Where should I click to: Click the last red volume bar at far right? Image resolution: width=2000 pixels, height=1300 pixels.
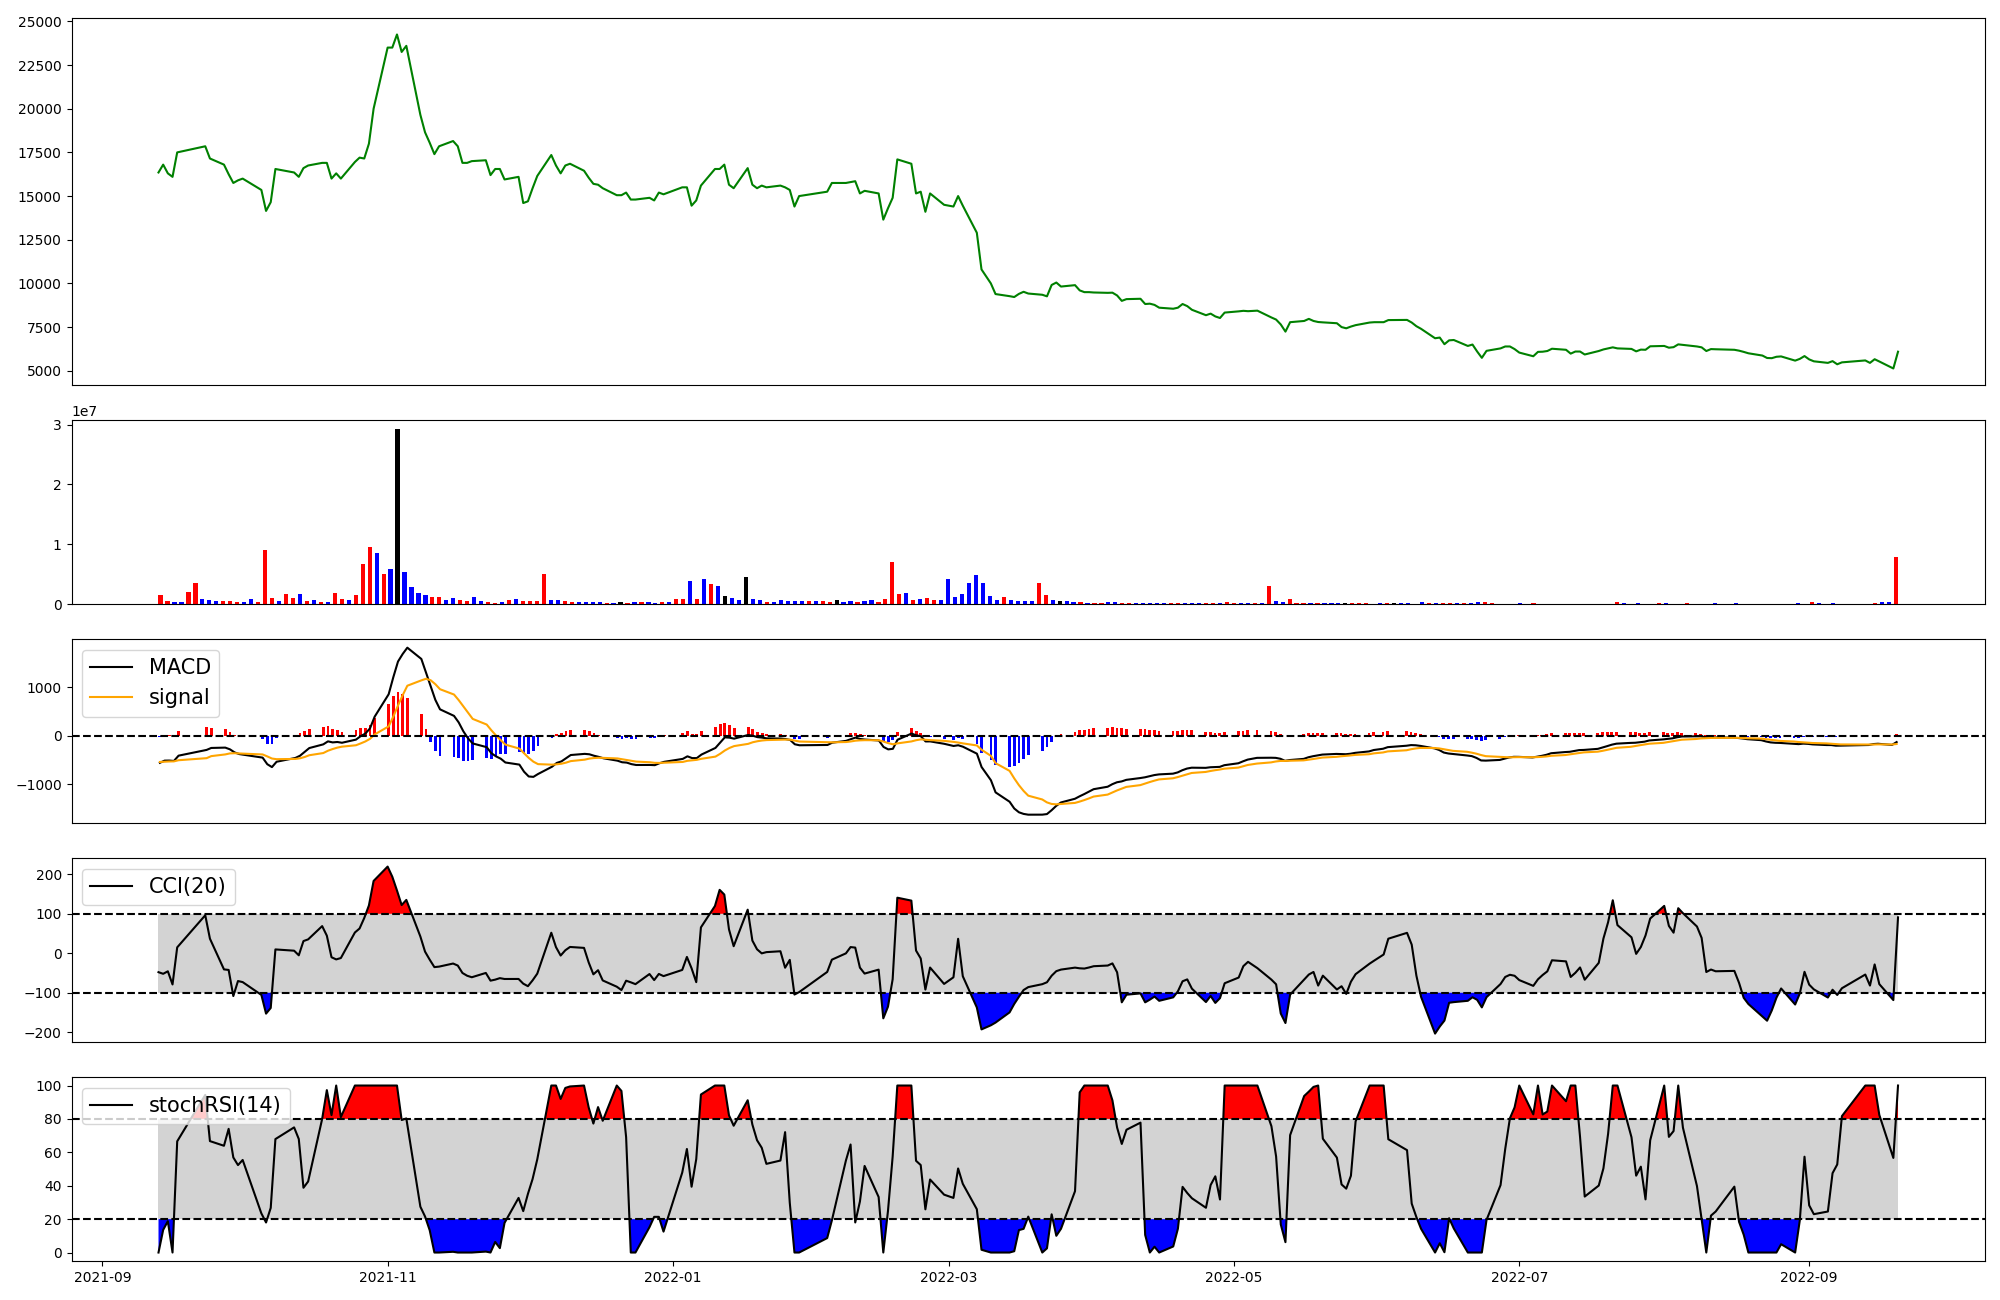point(1896,581)
